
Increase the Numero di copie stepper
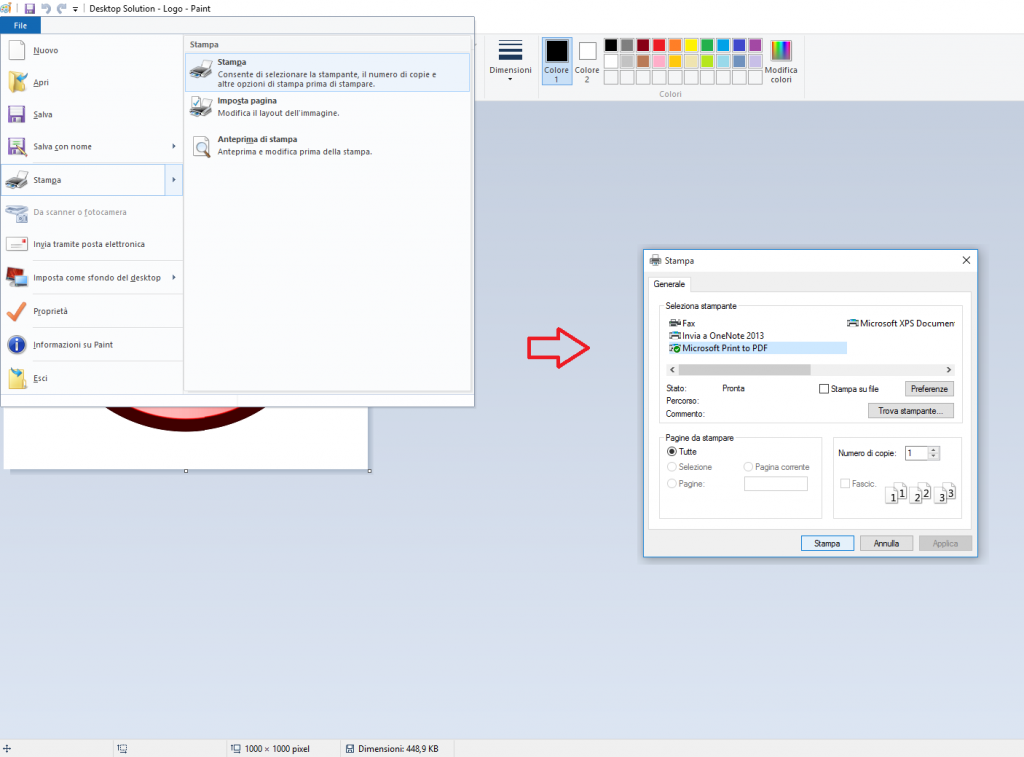(x=934, y=450)
